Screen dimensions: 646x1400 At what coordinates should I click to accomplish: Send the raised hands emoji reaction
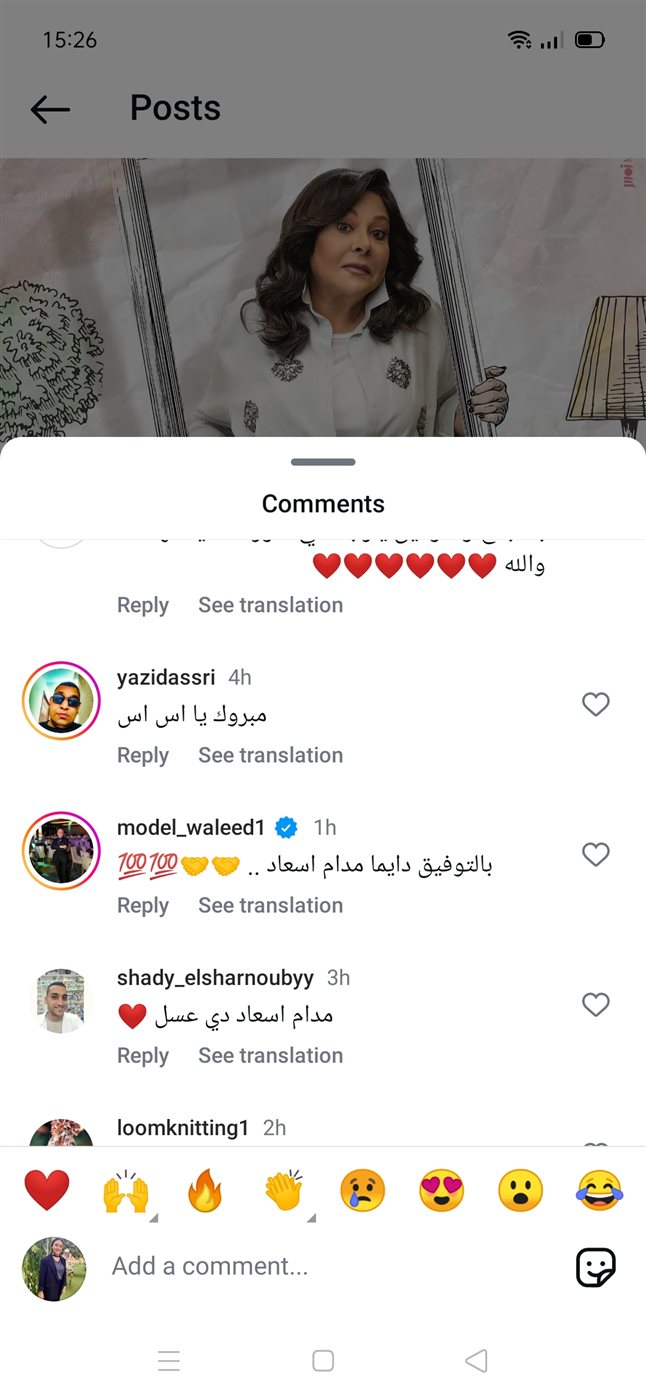coord(126,1192)
